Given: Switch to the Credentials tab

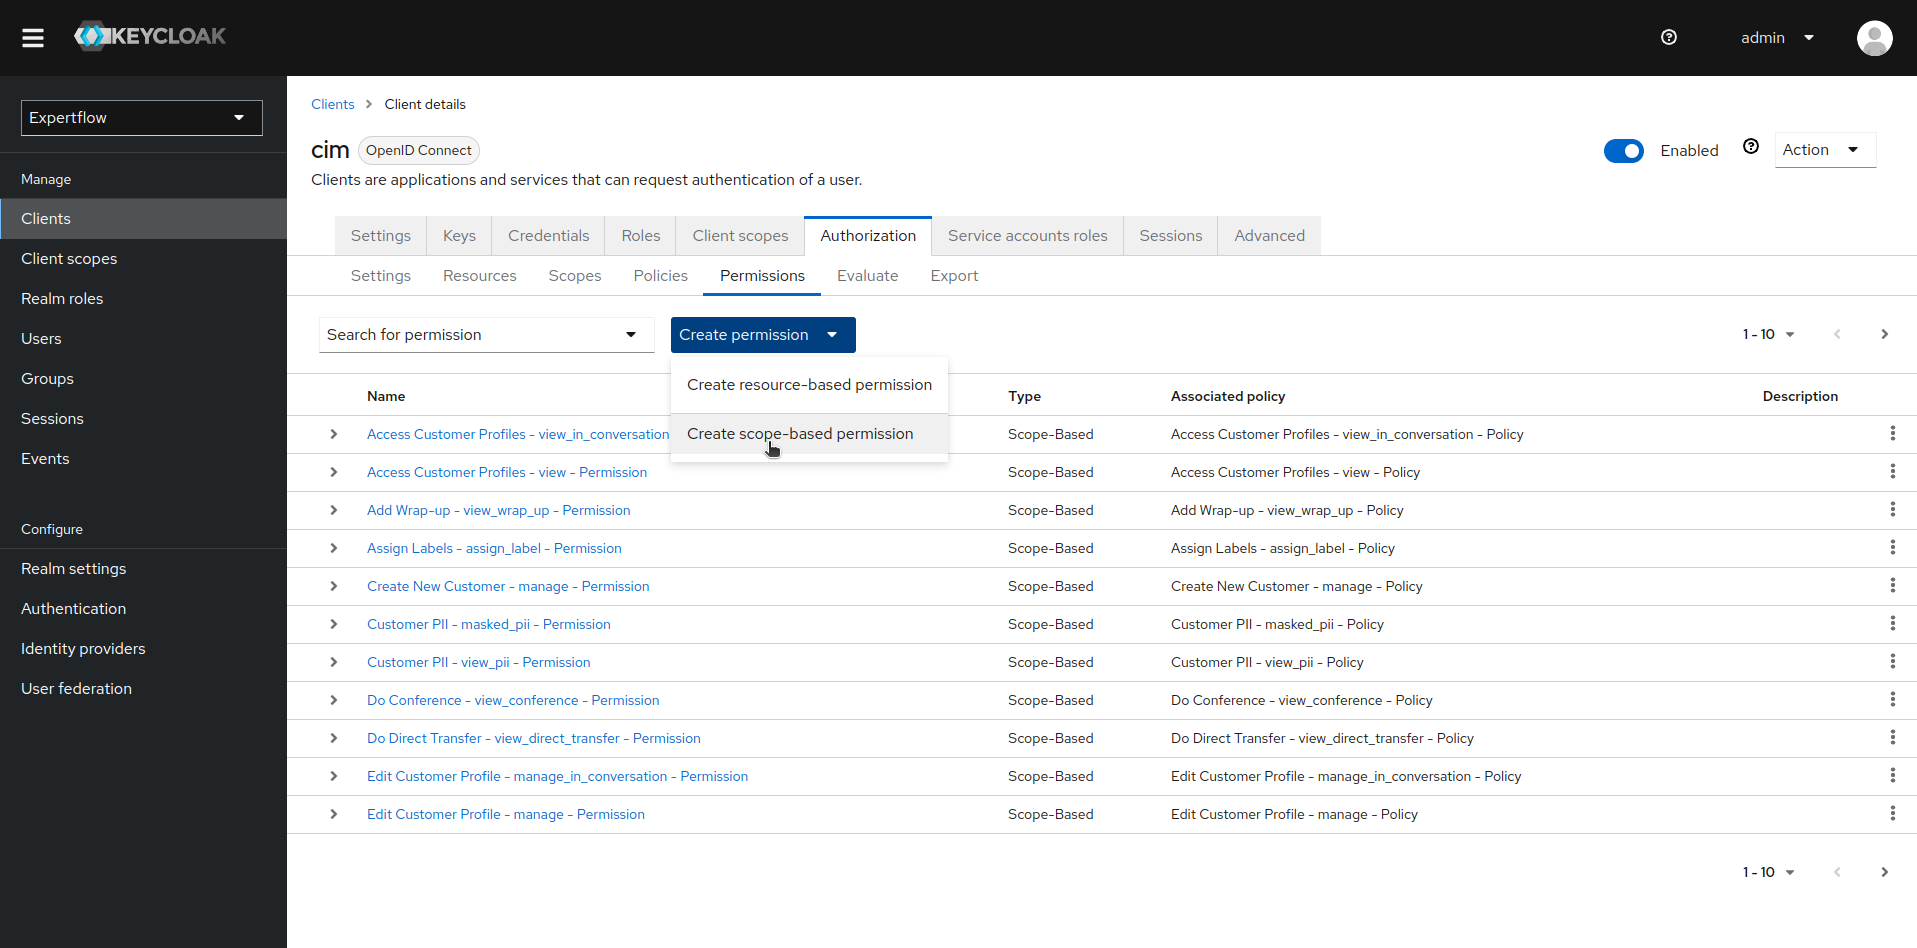Looking at the screenshot, I should coord(548,236).
